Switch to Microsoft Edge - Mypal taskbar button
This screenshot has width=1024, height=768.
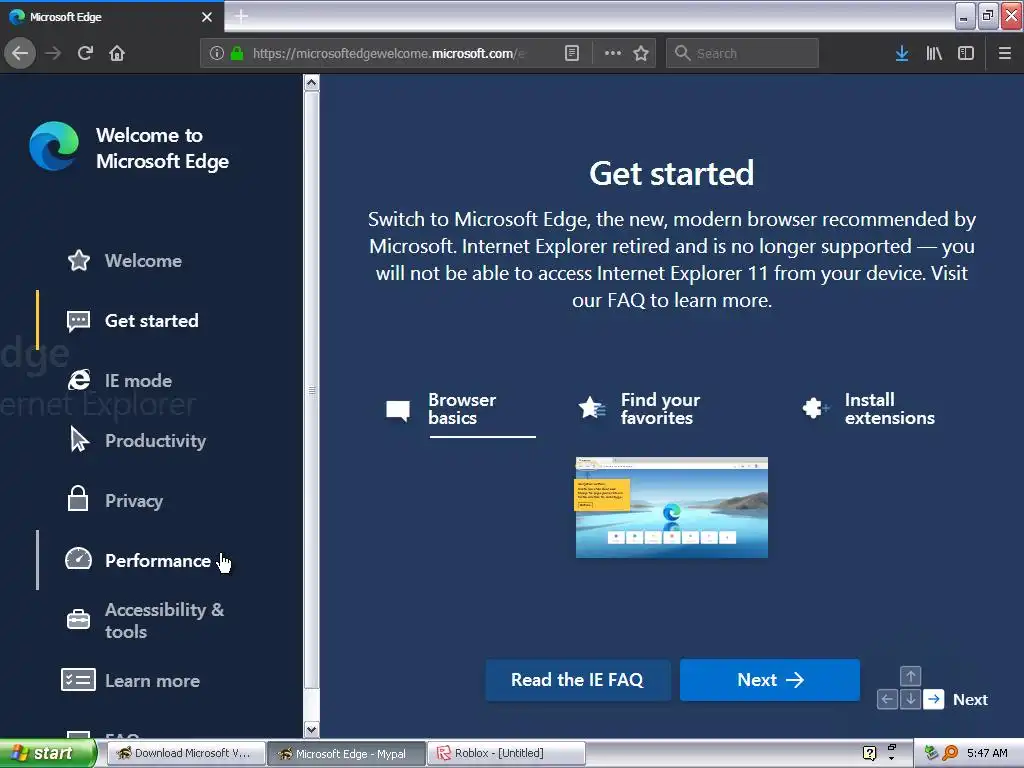click(x=345, y=754)
